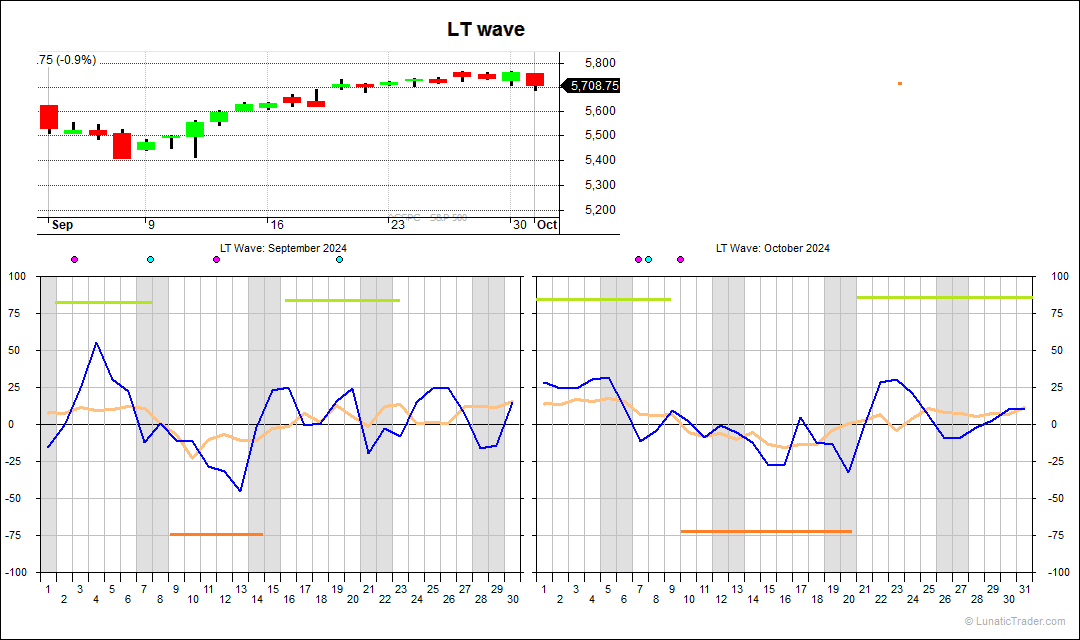Click the cyan marker above September 19
The image size is (1080, 640).
point(339,259)
